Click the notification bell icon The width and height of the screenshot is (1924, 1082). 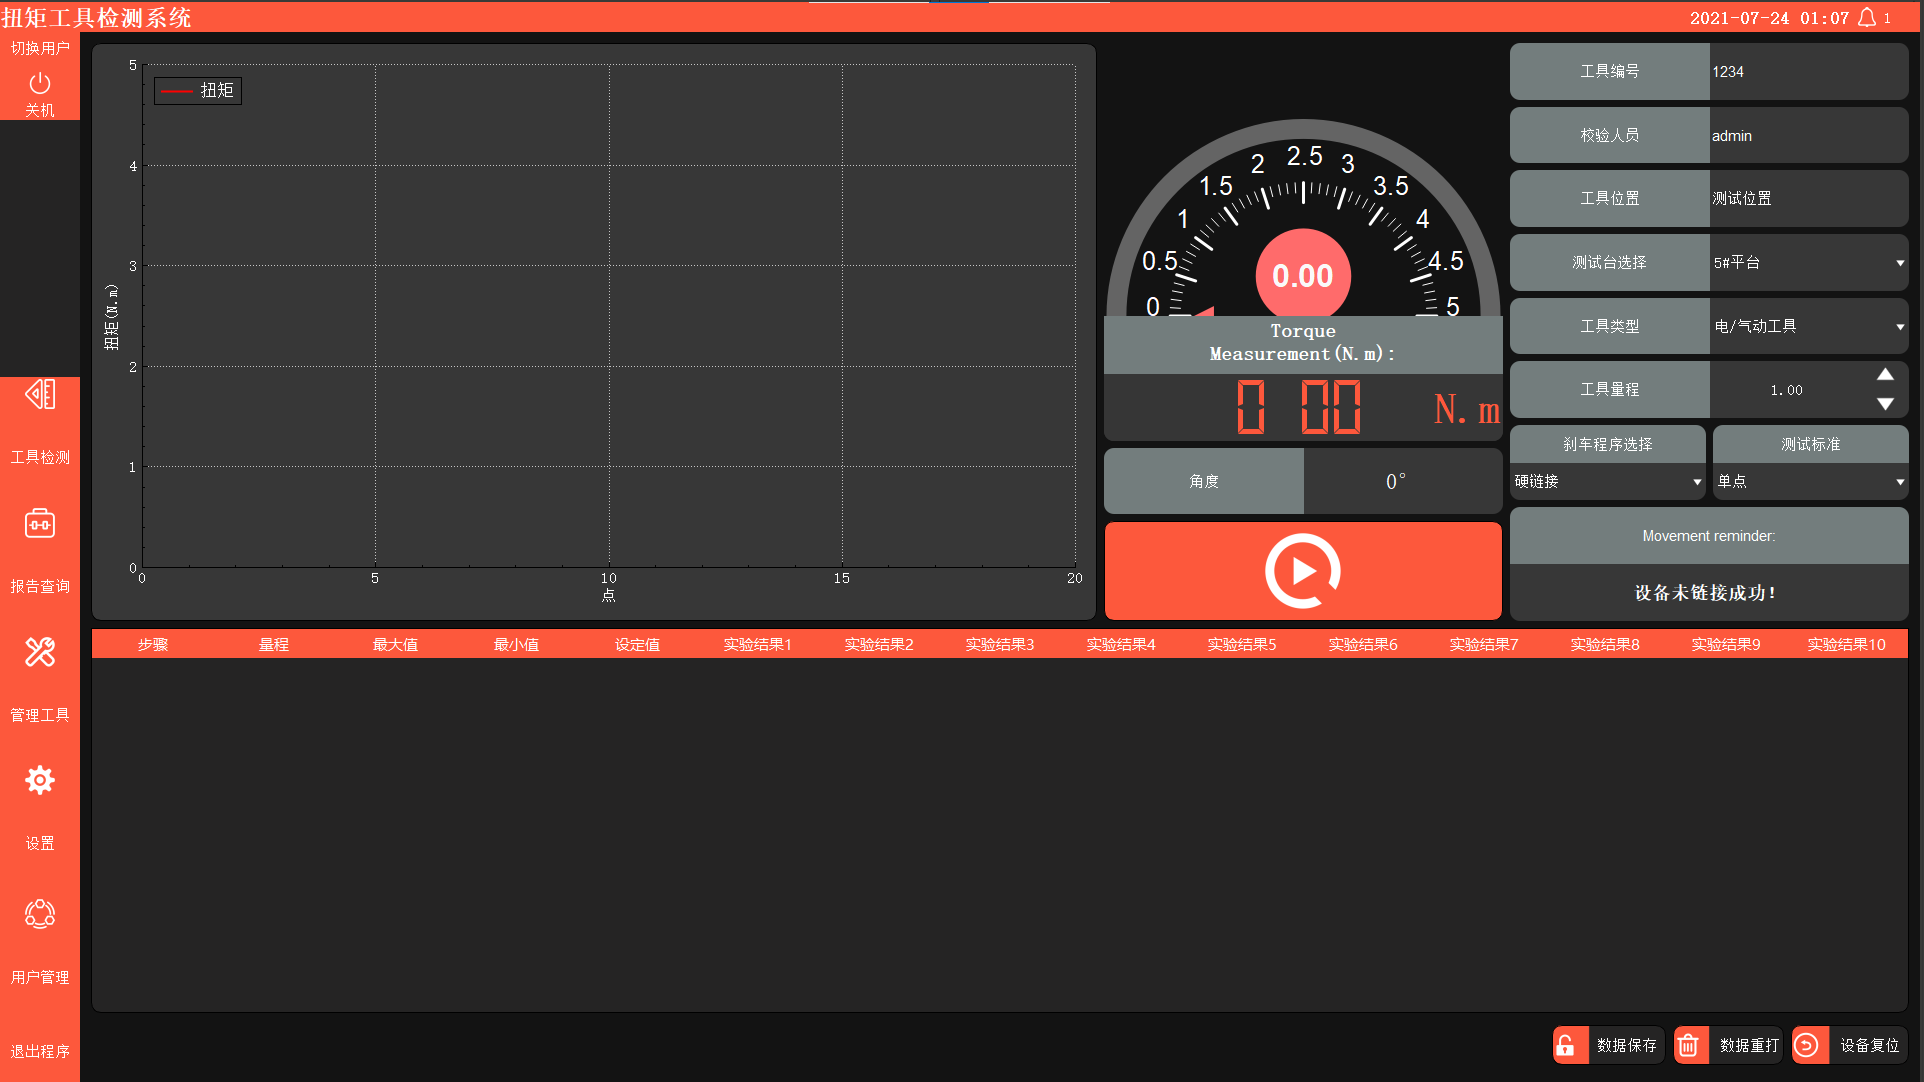[1867, 18]
